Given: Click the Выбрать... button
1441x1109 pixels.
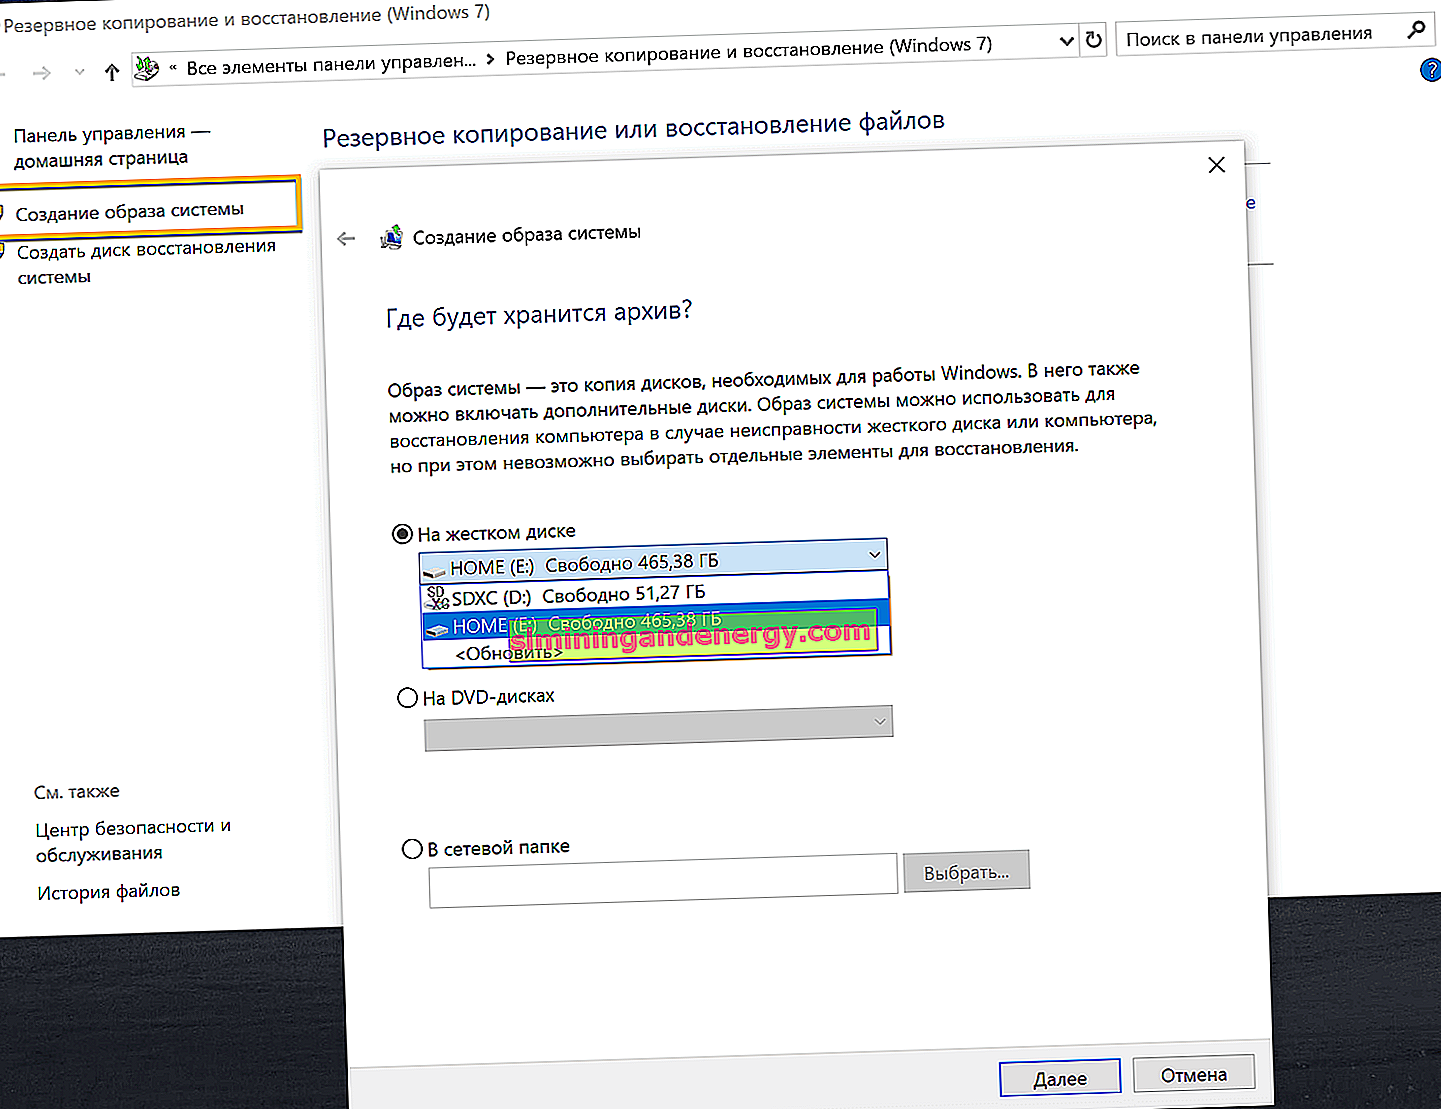Looking at the screenshot, I should pos(966,871).
